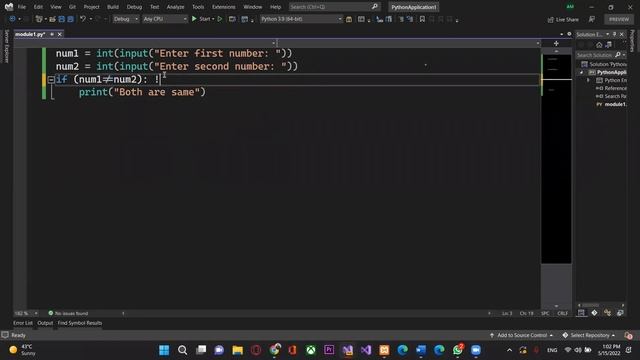Open Add to Source Control dropdown
640x360 pixels.
click(x=522, y=336)
